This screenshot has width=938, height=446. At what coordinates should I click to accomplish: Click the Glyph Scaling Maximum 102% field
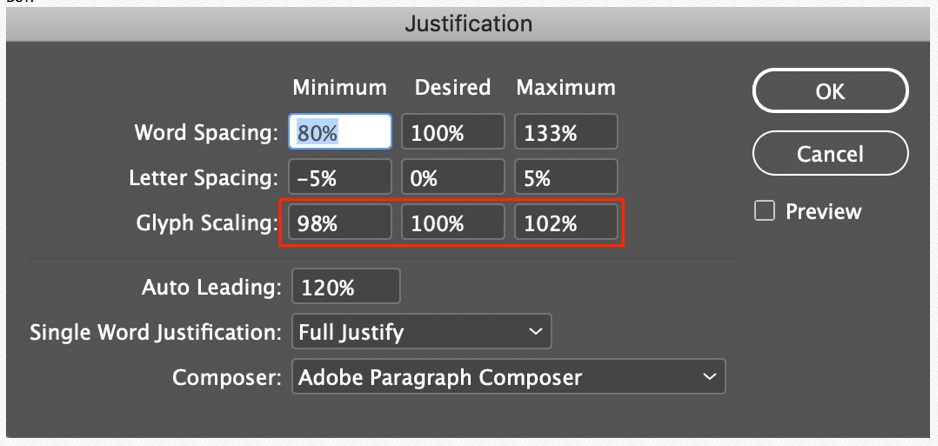click(566, 224)
